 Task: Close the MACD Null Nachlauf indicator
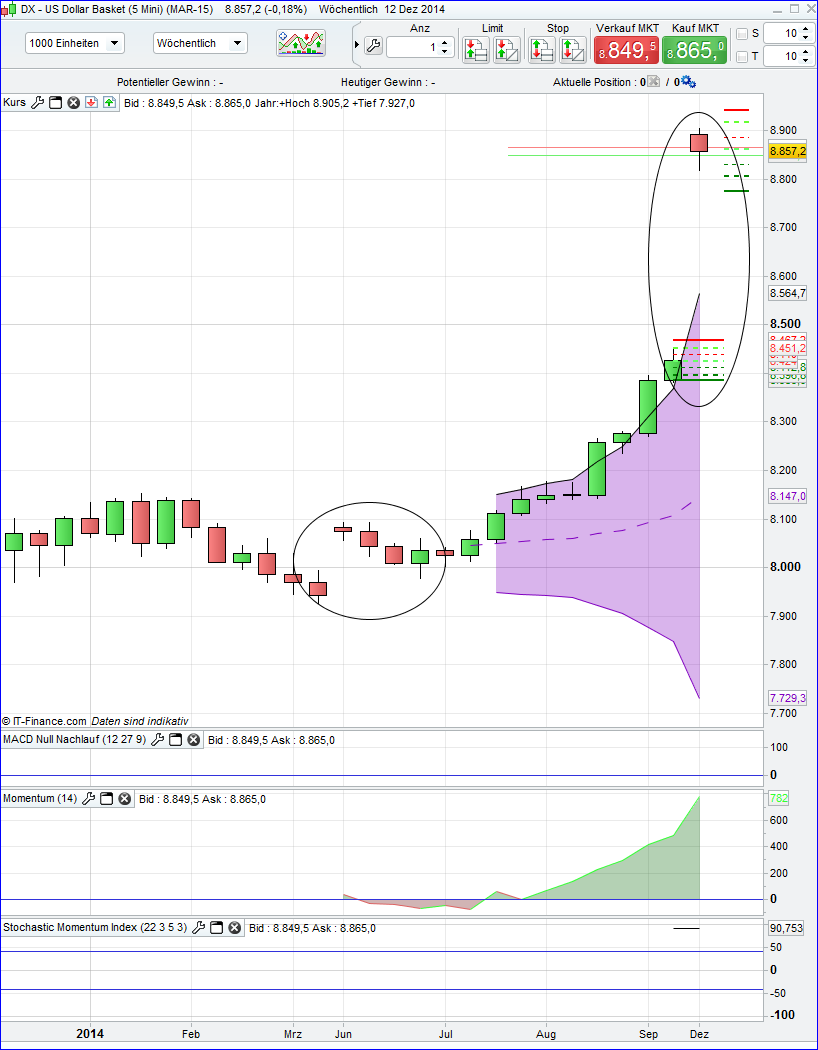pyautogui.click(x=193, y=739)
